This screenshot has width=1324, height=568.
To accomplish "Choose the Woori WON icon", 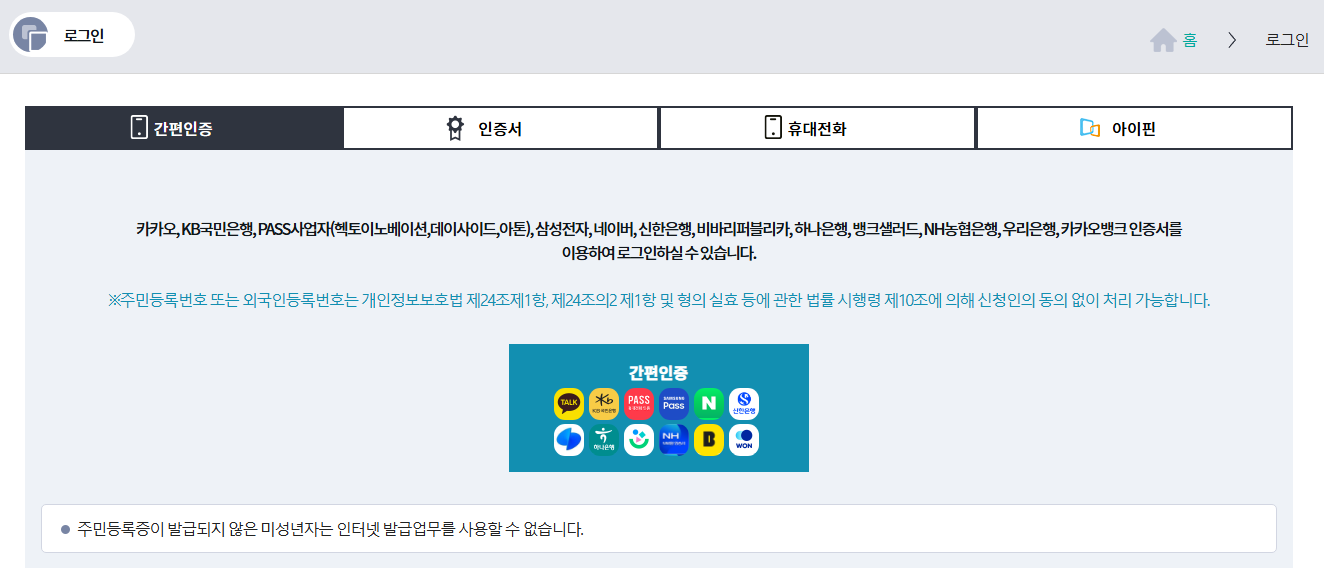I will 744,440.
